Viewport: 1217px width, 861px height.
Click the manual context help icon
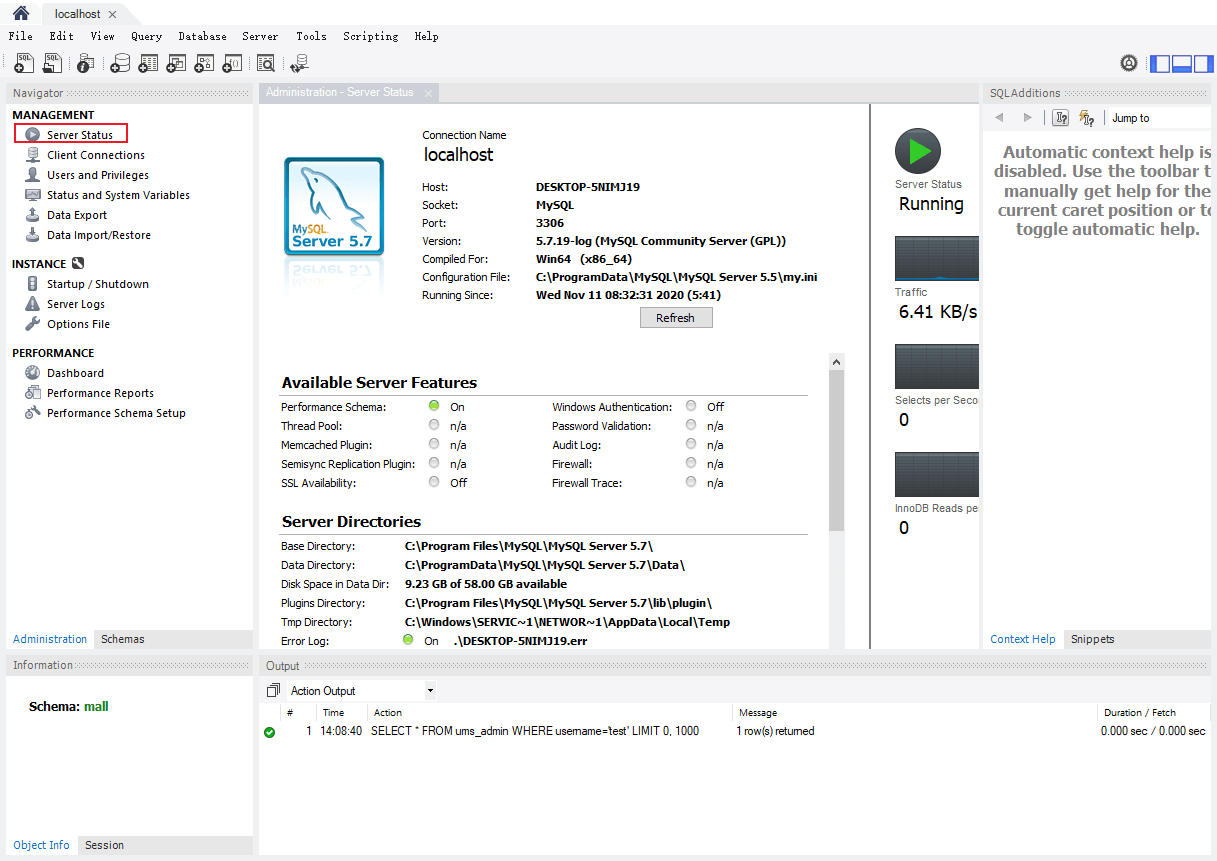(1061, 118)
